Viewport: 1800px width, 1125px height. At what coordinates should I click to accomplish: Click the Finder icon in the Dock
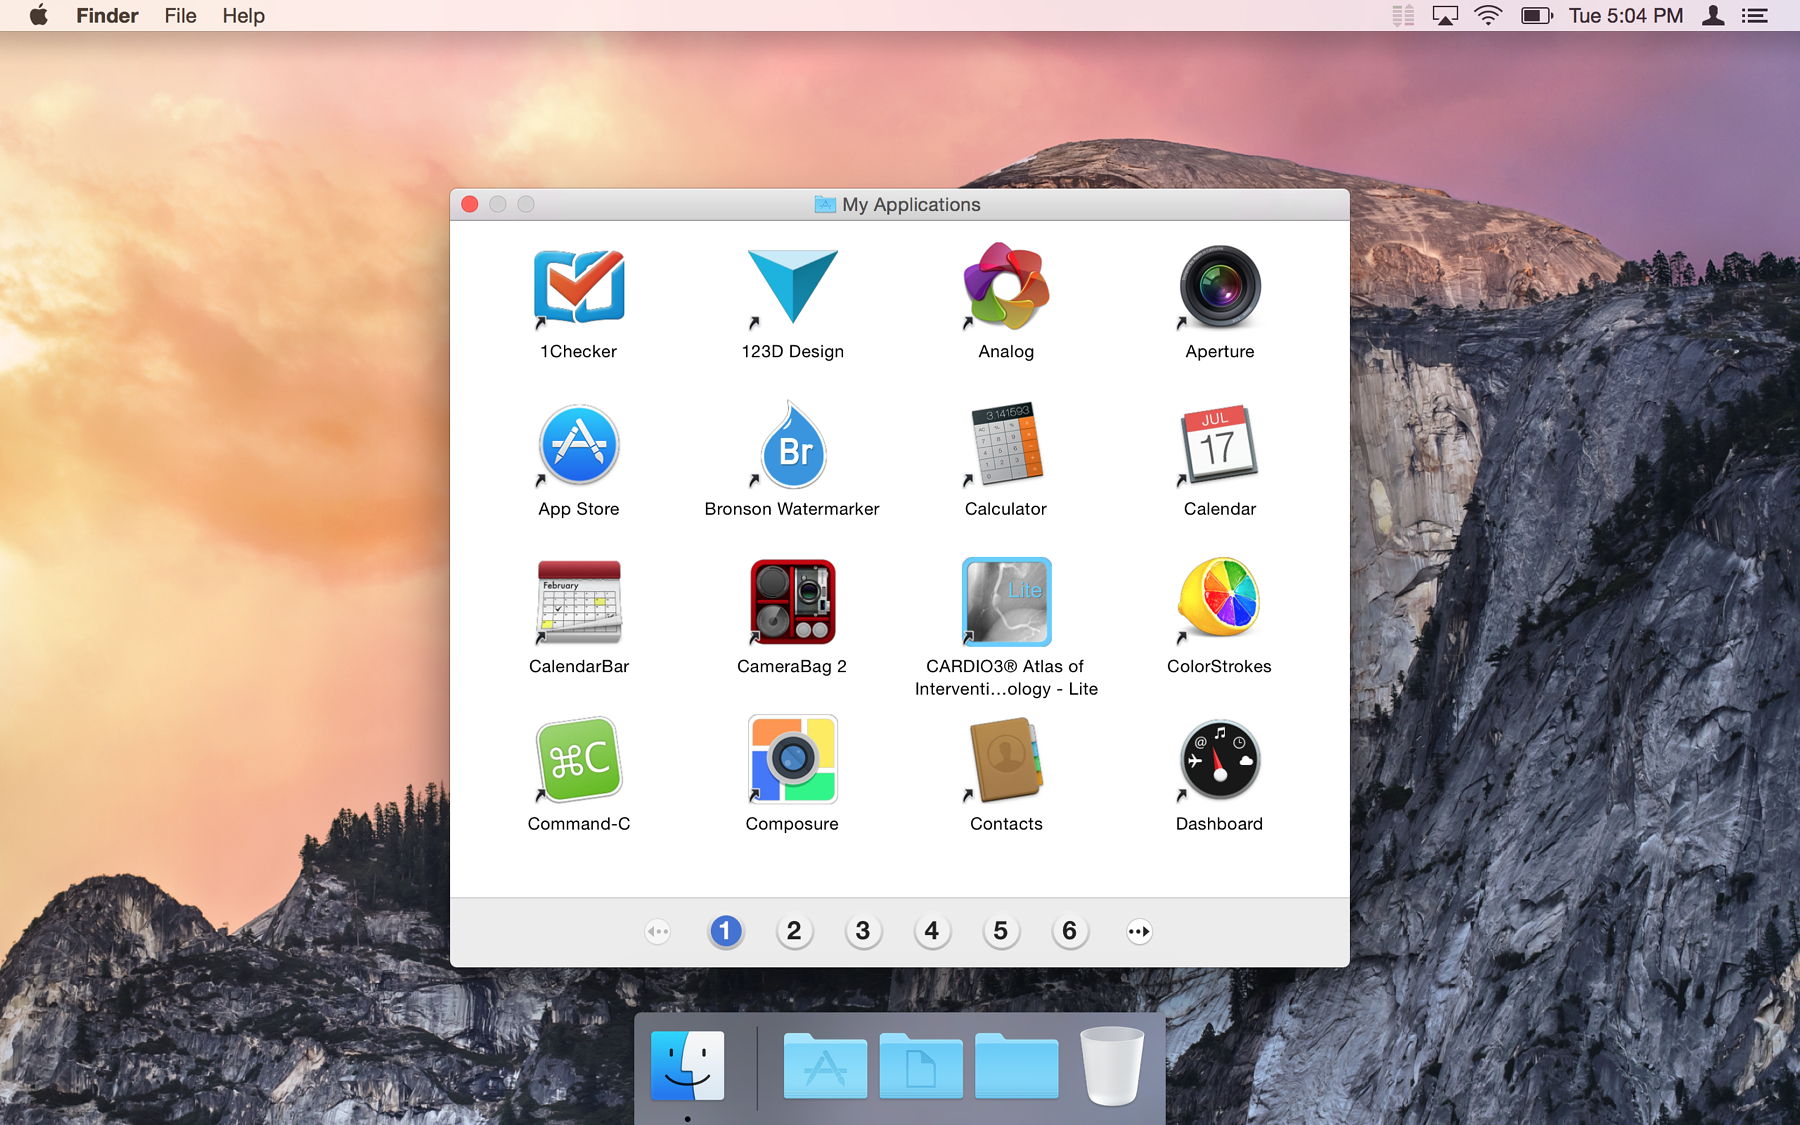pos(688,1065)
